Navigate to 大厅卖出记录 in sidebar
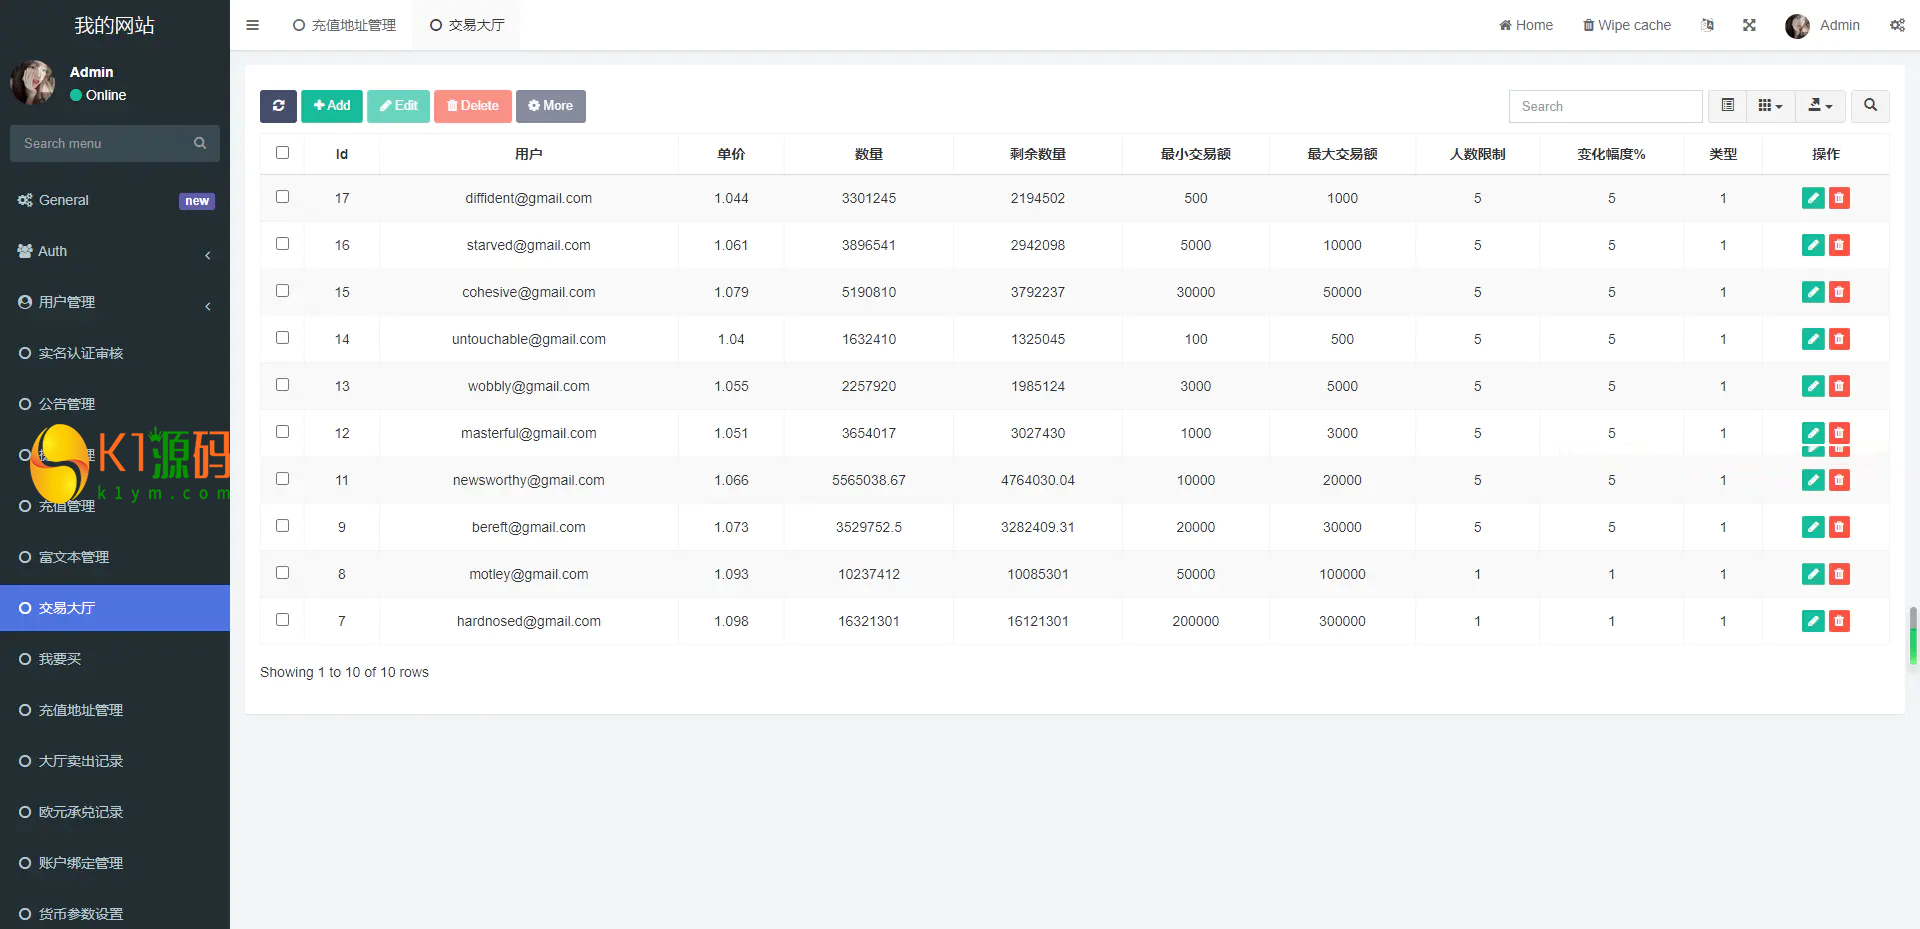Viewport: 1920px width, 929px height. (x=115, y=761)
